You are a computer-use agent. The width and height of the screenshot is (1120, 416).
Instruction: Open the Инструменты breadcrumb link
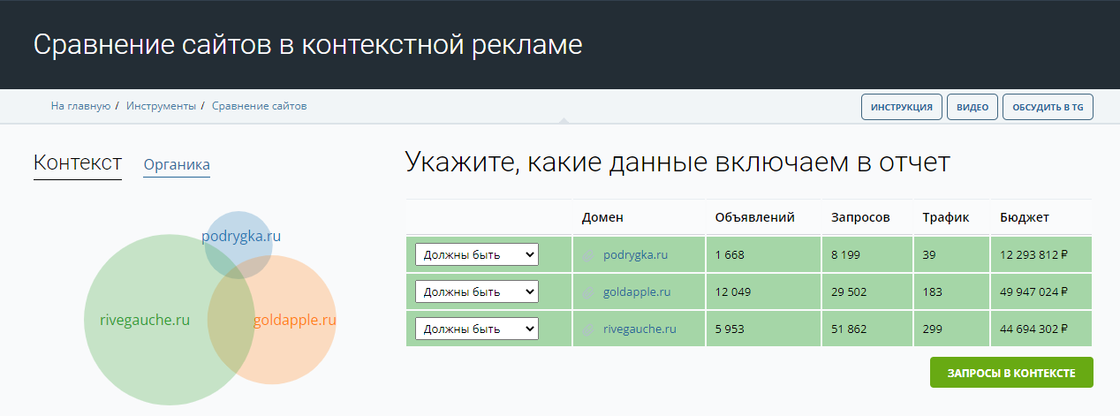click(x=161, y=106)
